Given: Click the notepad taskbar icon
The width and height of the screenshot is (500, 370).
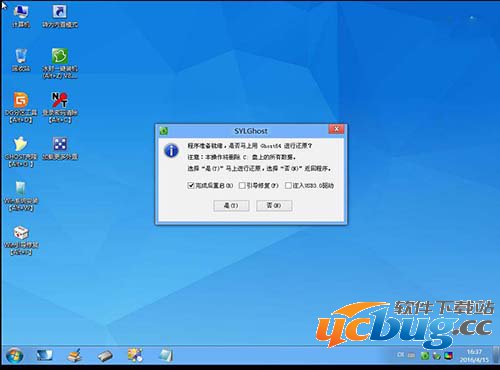Looking at the screenshot, I should [x=166, y=355].
